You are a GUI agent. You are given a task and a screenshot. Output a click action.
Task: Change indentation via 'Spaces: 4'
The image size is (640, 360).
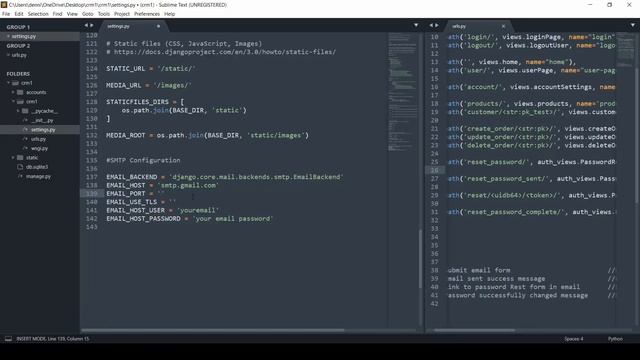[x=574, y=339]
